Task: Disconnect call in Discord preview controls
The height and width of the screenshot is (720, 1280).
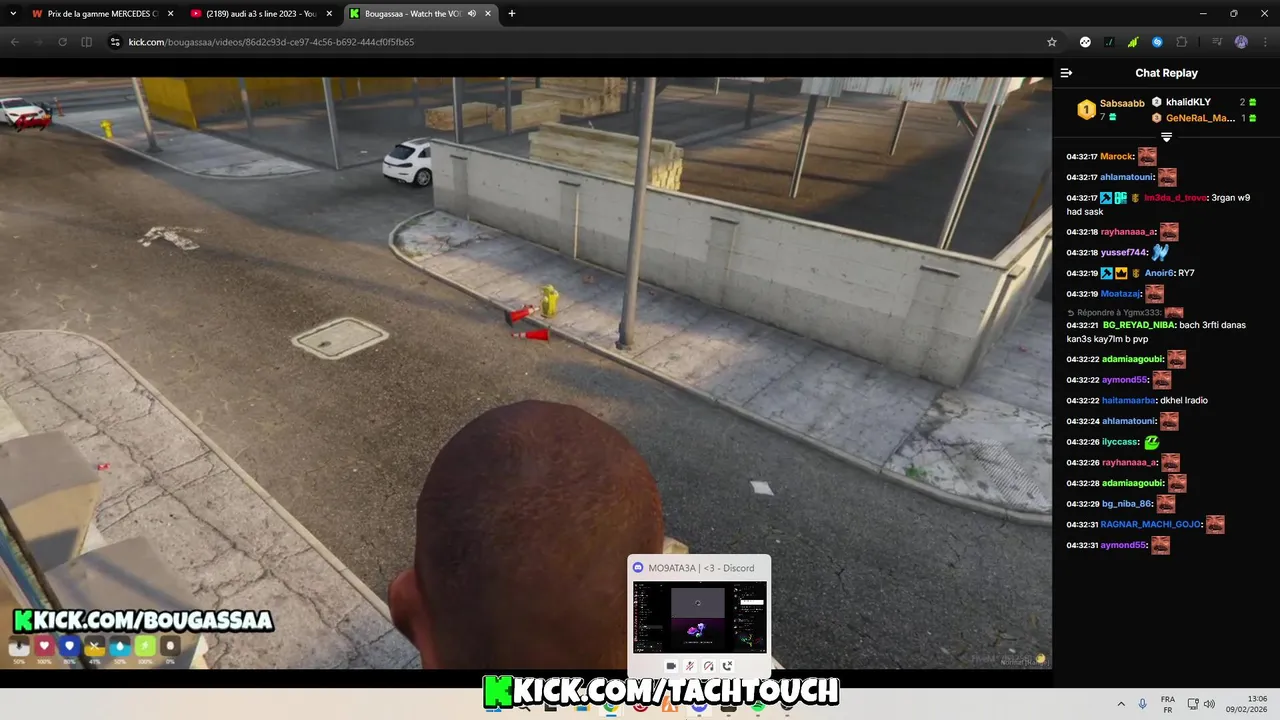Action: [x=727, y=666]
